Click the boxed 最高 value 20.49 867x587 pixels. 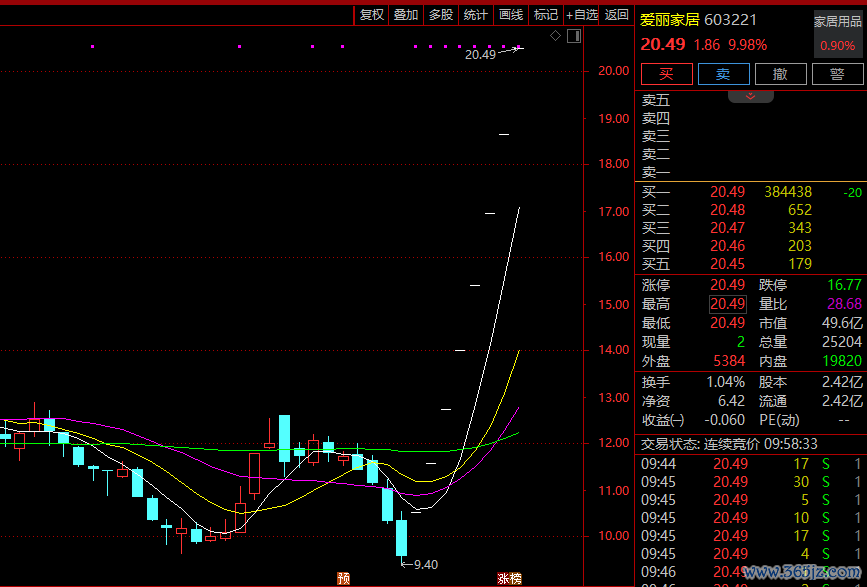[x=728, y=304]
